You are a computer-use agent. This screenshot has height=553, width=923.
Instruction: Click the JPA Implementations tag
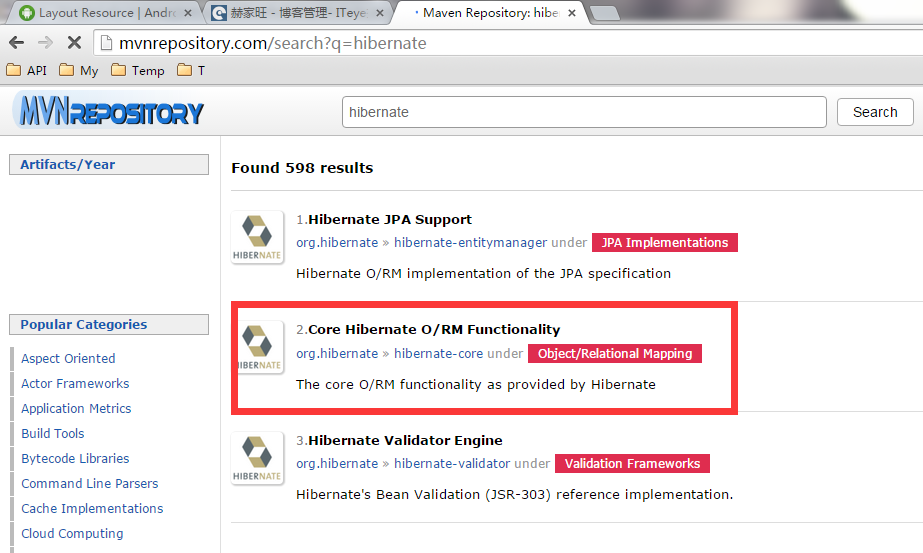point(665,243)
